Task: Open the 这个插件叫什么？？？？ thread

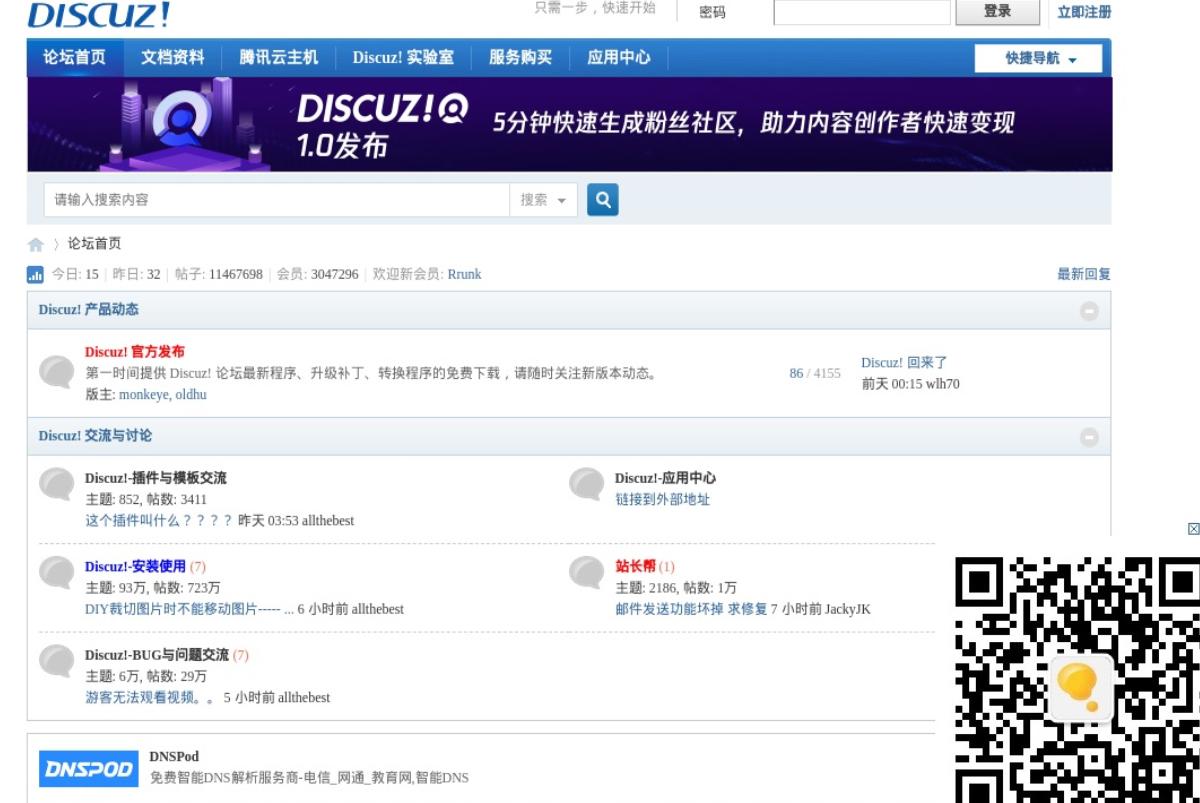Action: click(159, 520)
